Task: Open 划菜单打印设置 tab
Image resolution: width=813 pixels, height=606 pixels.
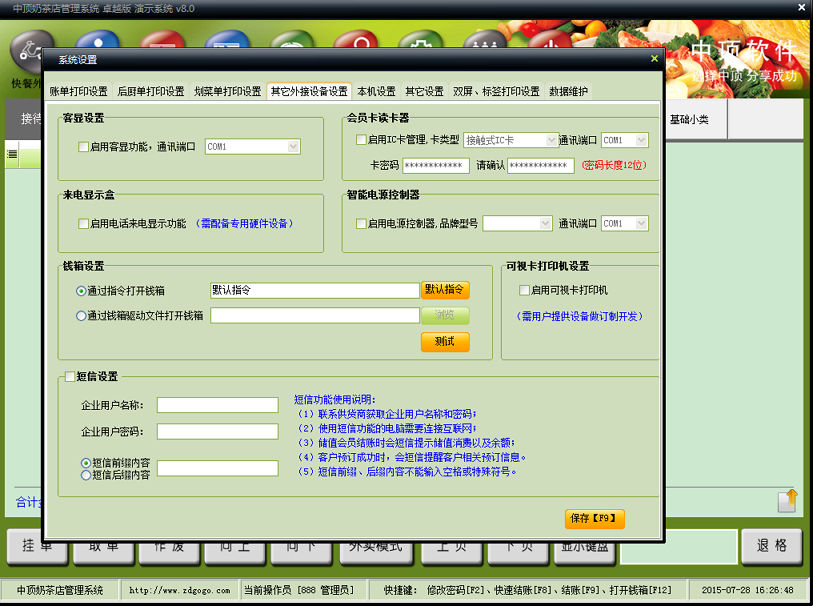Action: click(x=228, y=91)
